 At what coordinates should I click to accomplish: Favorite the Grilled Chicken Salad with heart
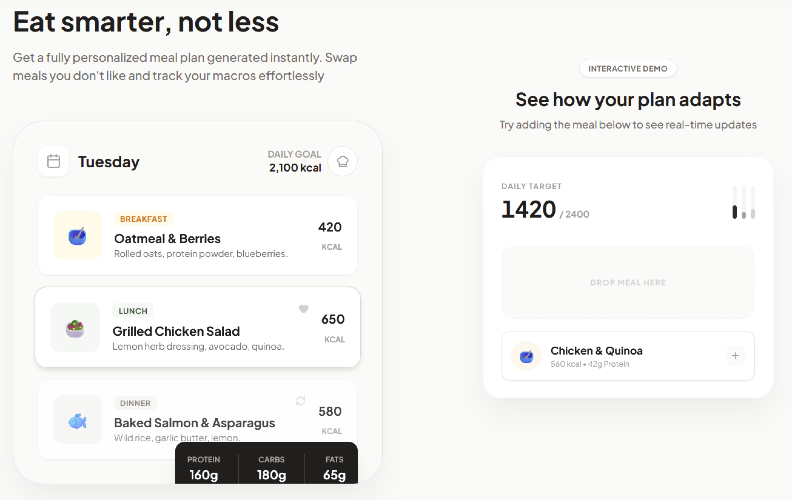point(304,309)
